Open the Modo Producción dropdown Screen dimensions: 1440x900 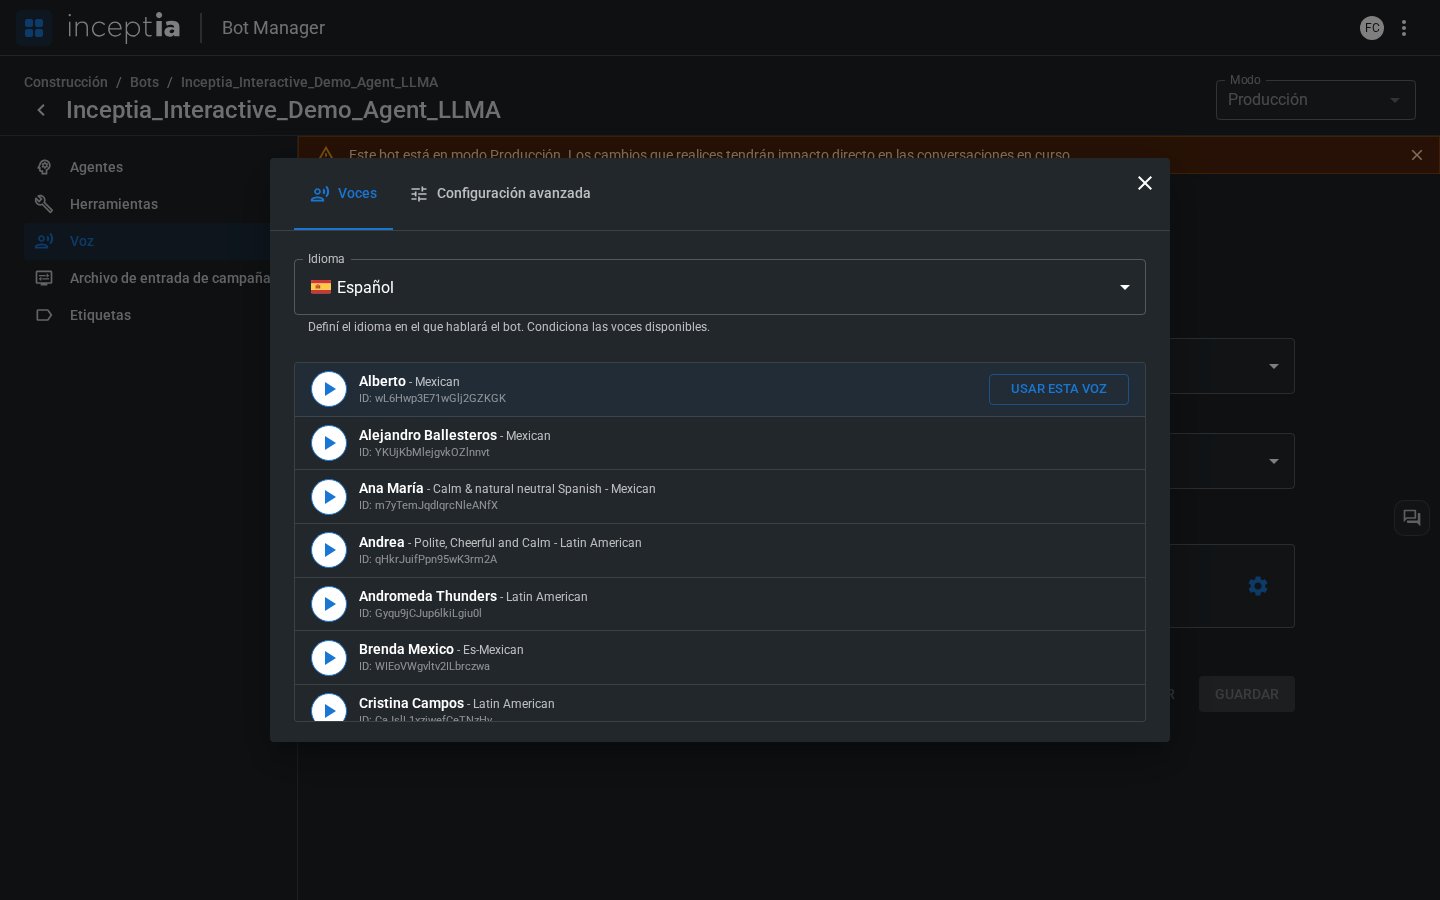click(1315, 100)
